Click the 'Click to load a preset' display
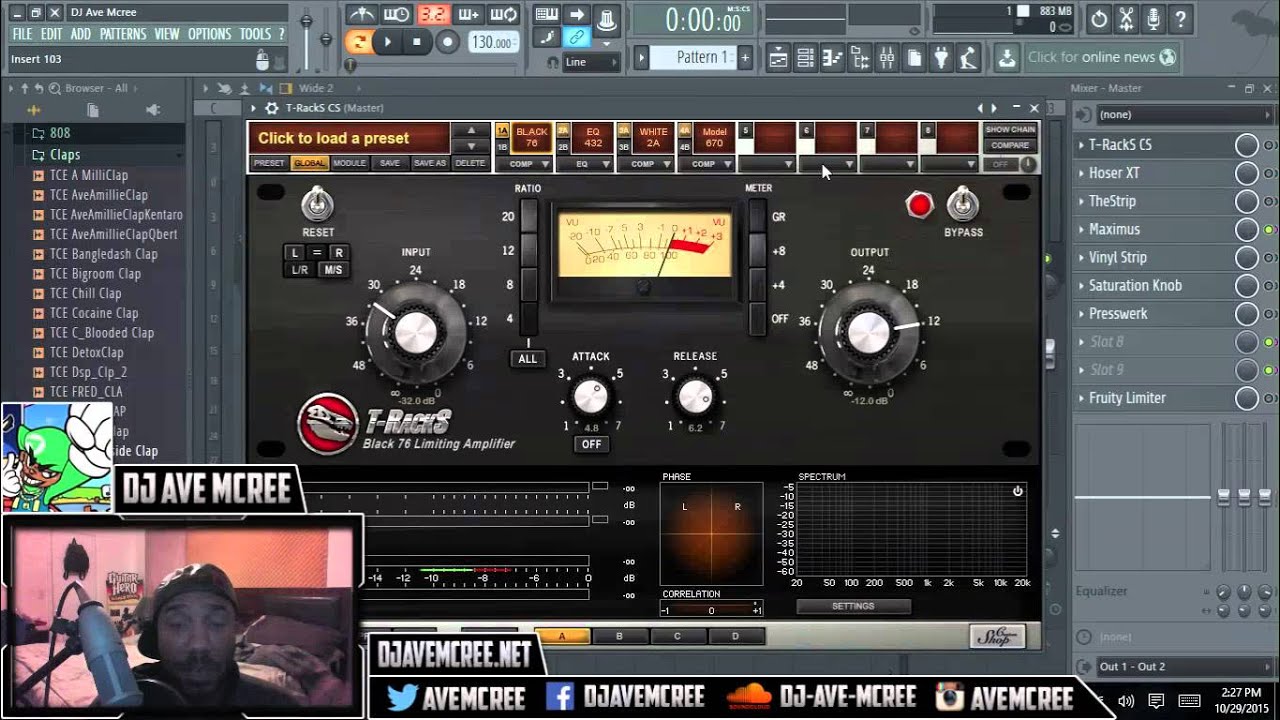The width and height of the screenshot is (1280, 720). pos(349,138)
